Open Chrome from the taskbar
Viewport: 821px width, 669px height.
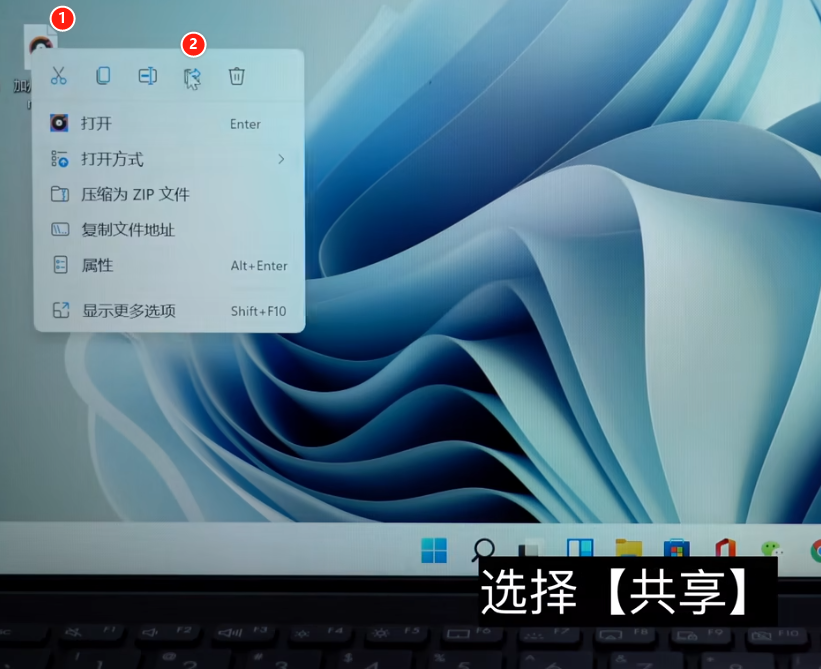tap(815, 550)
